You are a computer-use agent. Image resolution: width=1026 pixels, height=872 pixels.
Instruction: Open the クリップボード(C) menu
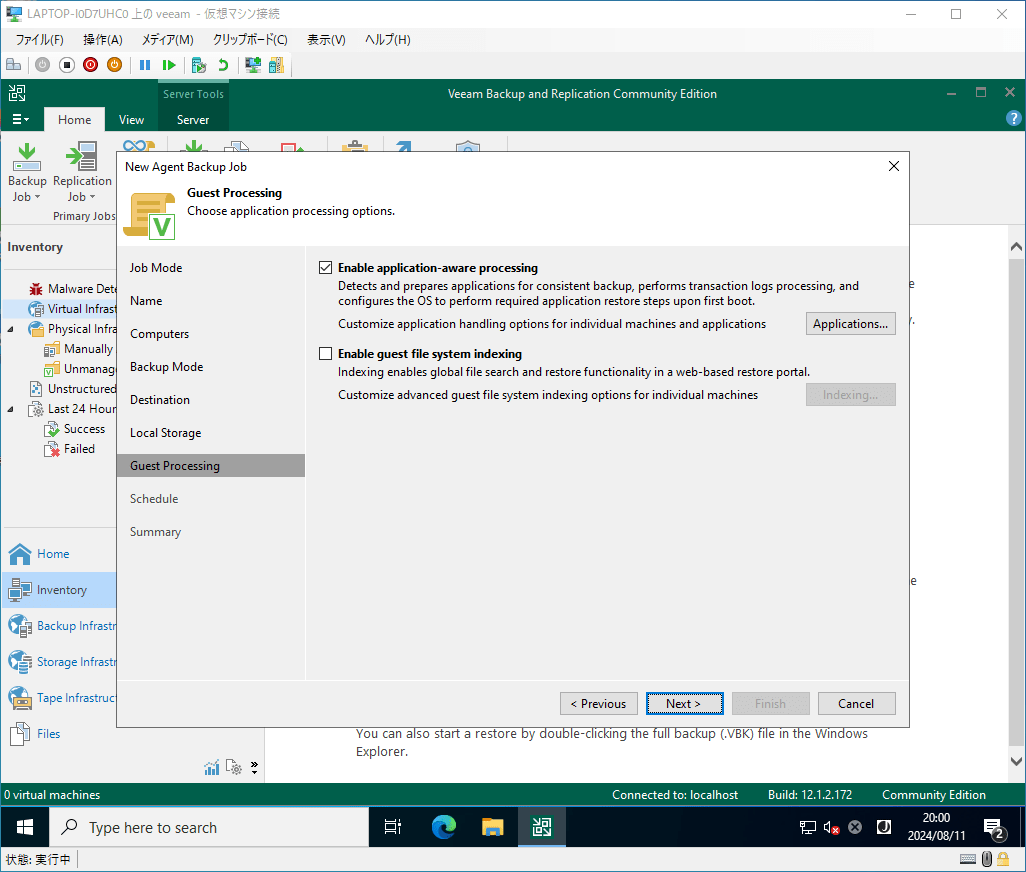click(250, 40)
